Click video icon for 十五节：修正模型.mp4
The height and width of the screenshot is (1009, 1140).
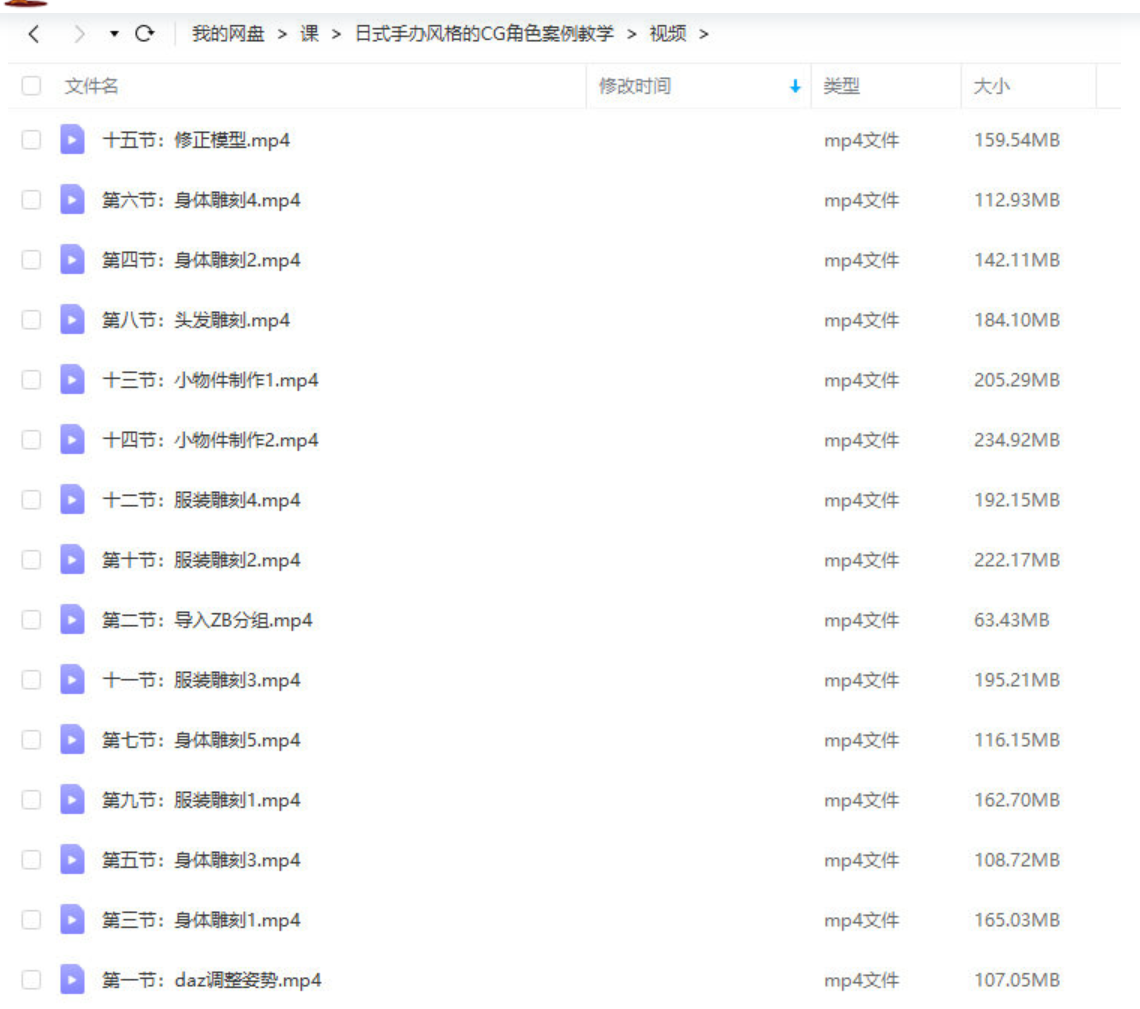(x=72, y=140)
